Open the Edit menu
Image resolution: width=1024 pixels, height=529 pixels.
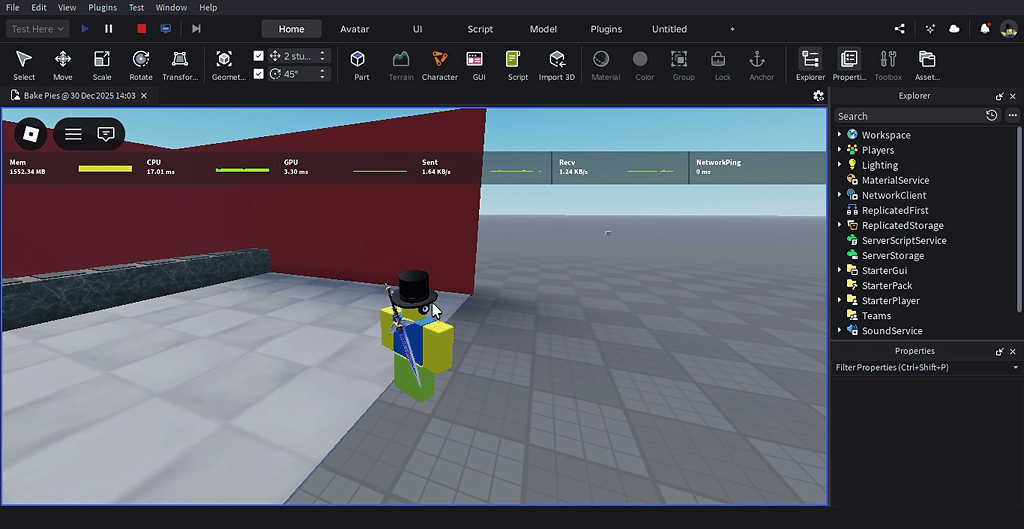coord(39,7)
